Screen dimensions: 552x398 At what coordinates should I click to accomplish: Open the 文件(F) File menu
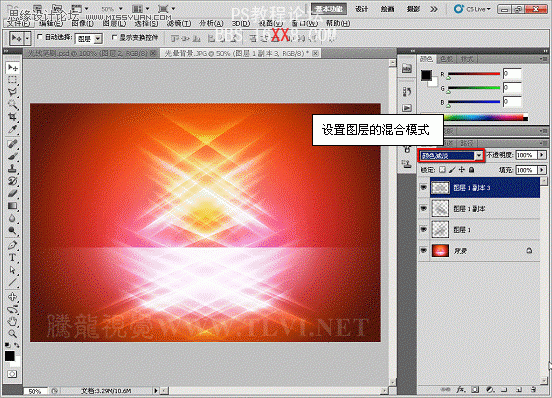point(18,23)
